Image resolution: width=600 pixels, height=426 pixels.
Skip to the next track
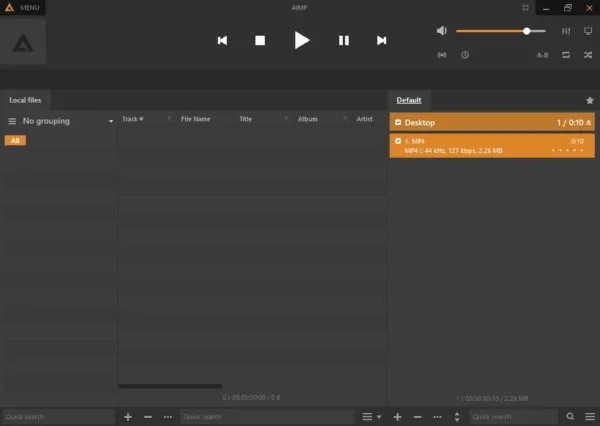pos(381,40)
